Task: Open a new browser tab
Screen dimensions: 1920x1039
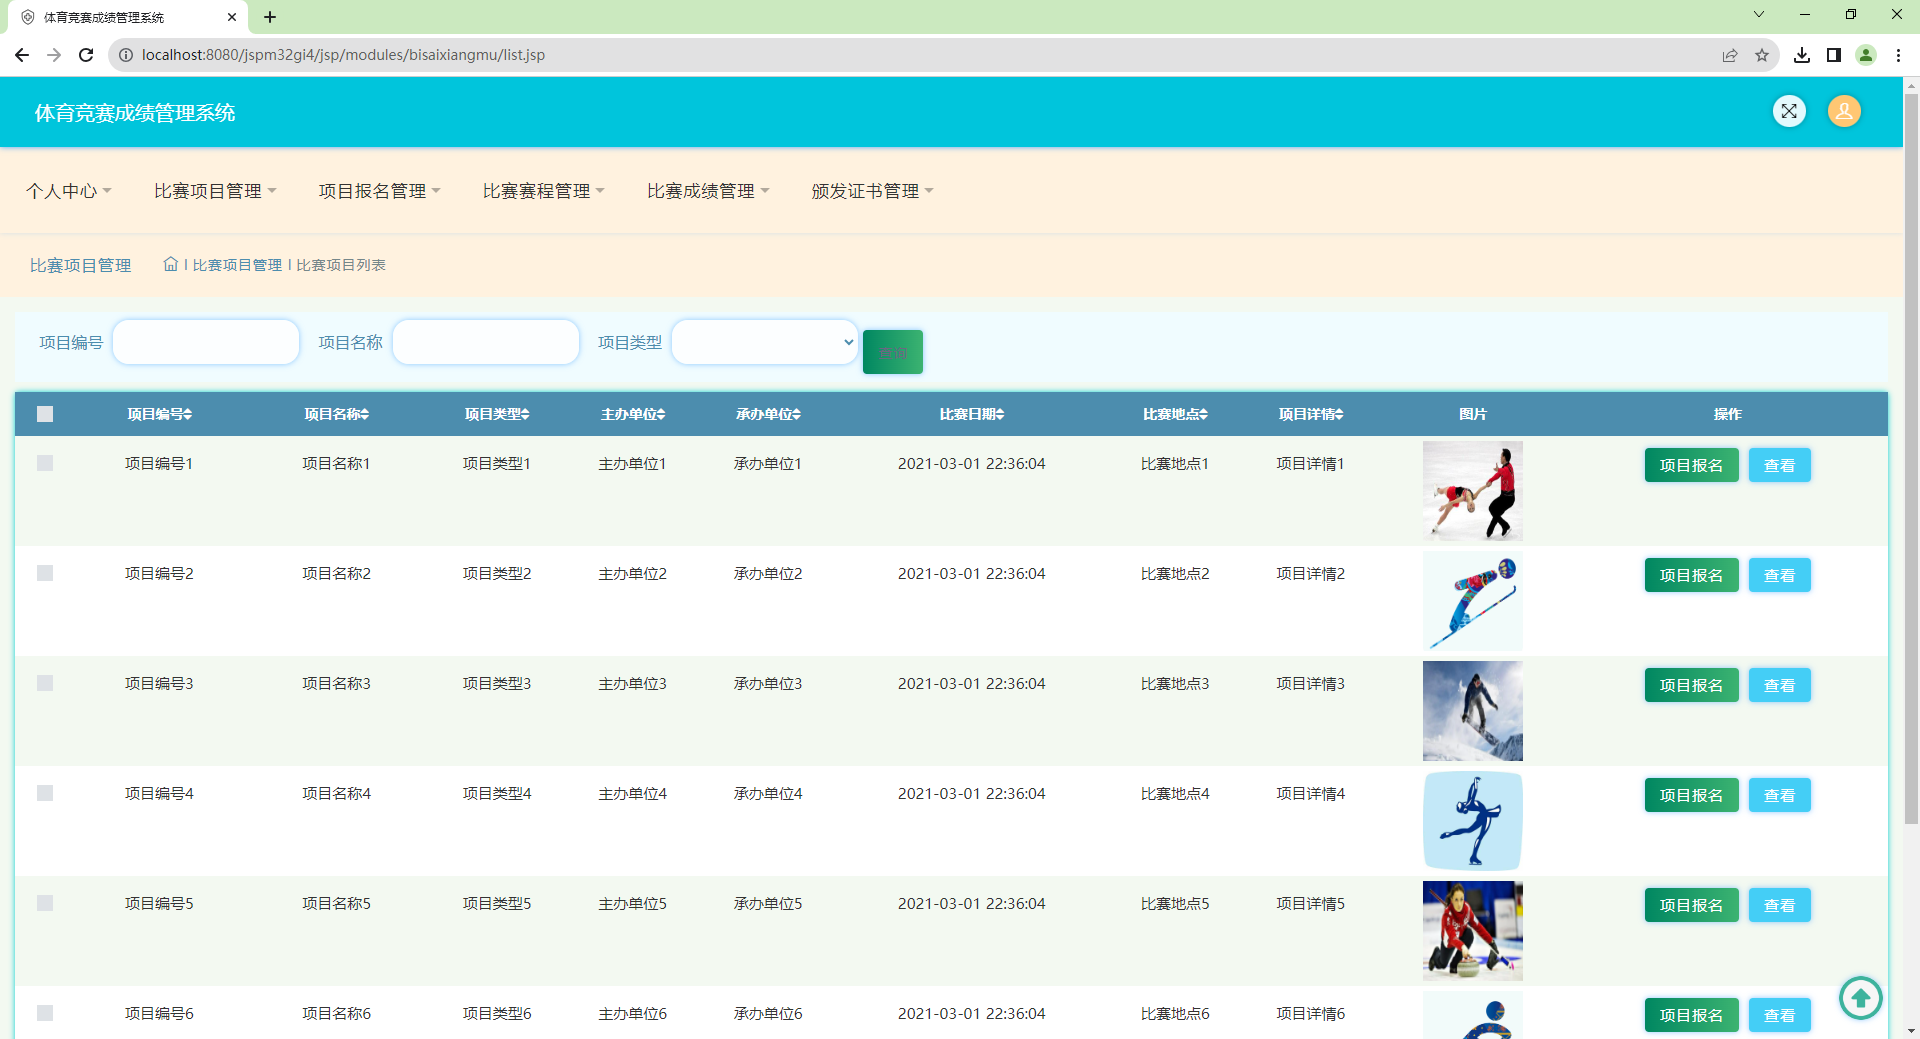Action: click(x=270, y=17)
